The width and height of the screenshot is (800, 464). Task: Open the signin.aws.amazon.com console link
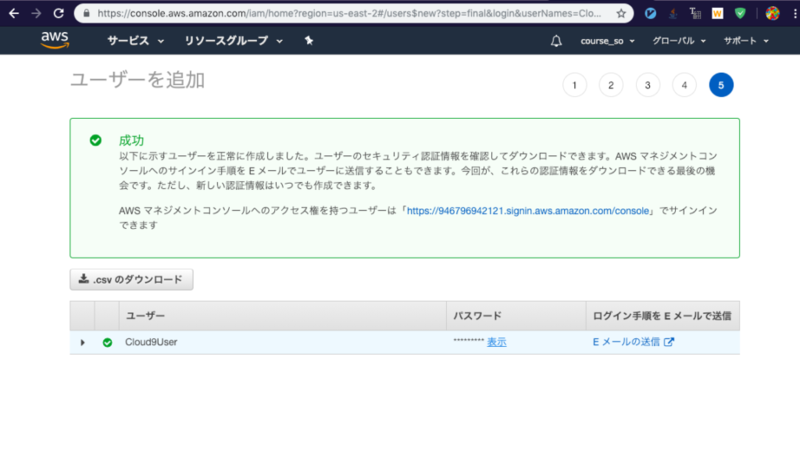[x=528, y=211]
